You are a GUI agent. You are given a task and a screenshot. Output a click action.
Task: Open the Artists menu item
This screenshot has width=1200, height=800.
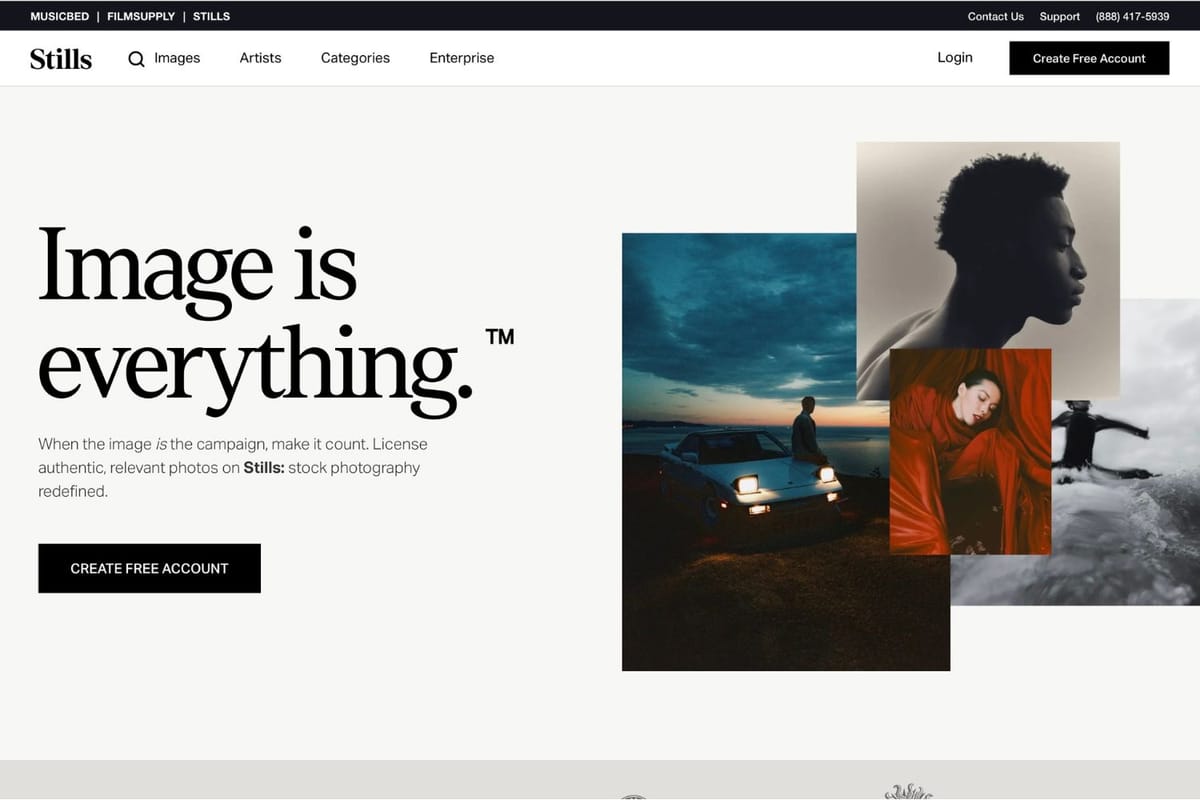click(260, 58)
